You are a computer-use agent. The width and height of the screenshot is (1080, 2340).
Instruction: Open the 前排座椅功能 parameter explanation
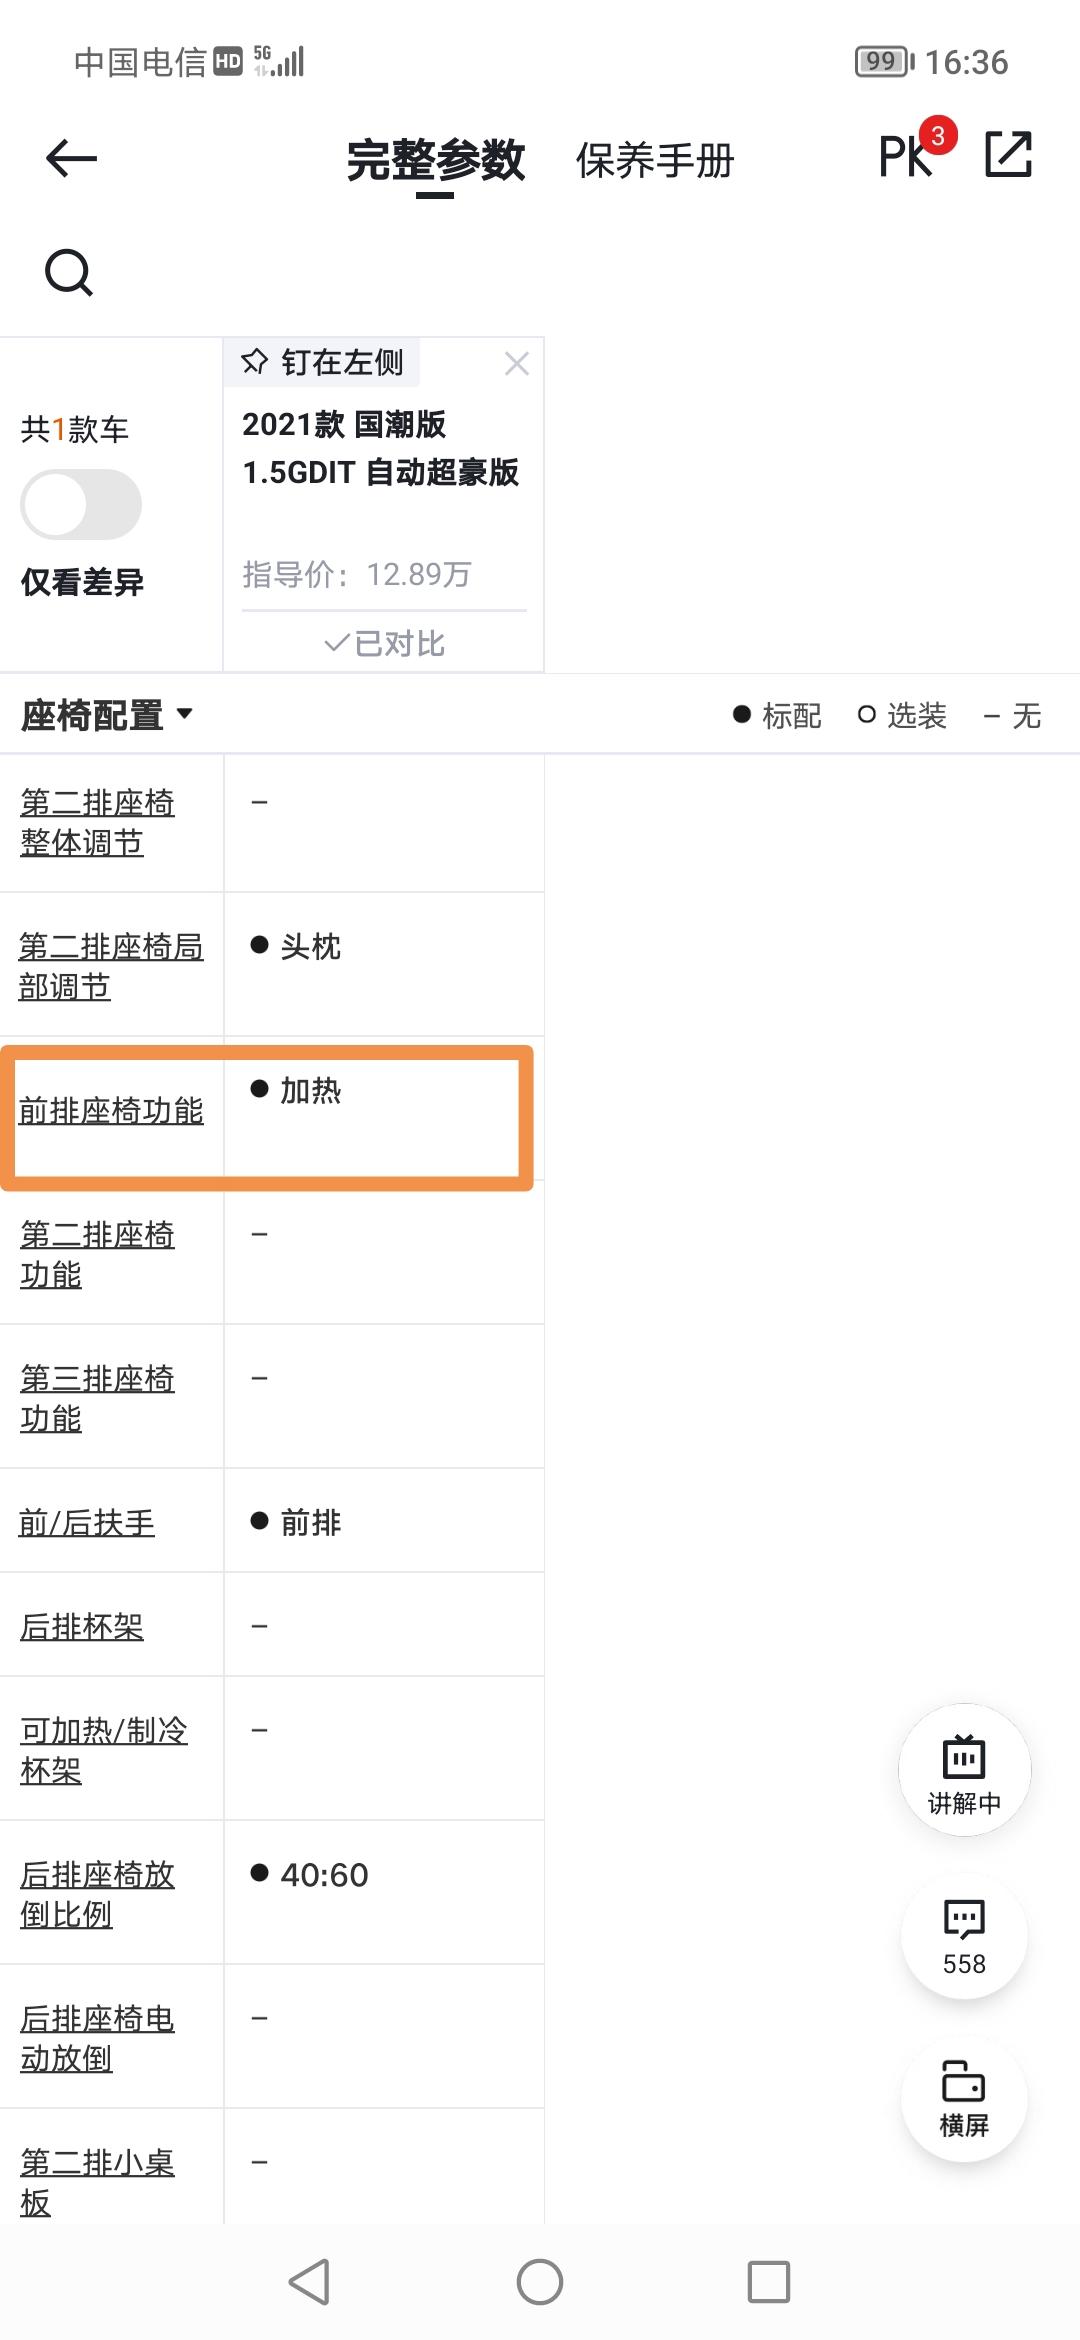tap(111, 1110)
